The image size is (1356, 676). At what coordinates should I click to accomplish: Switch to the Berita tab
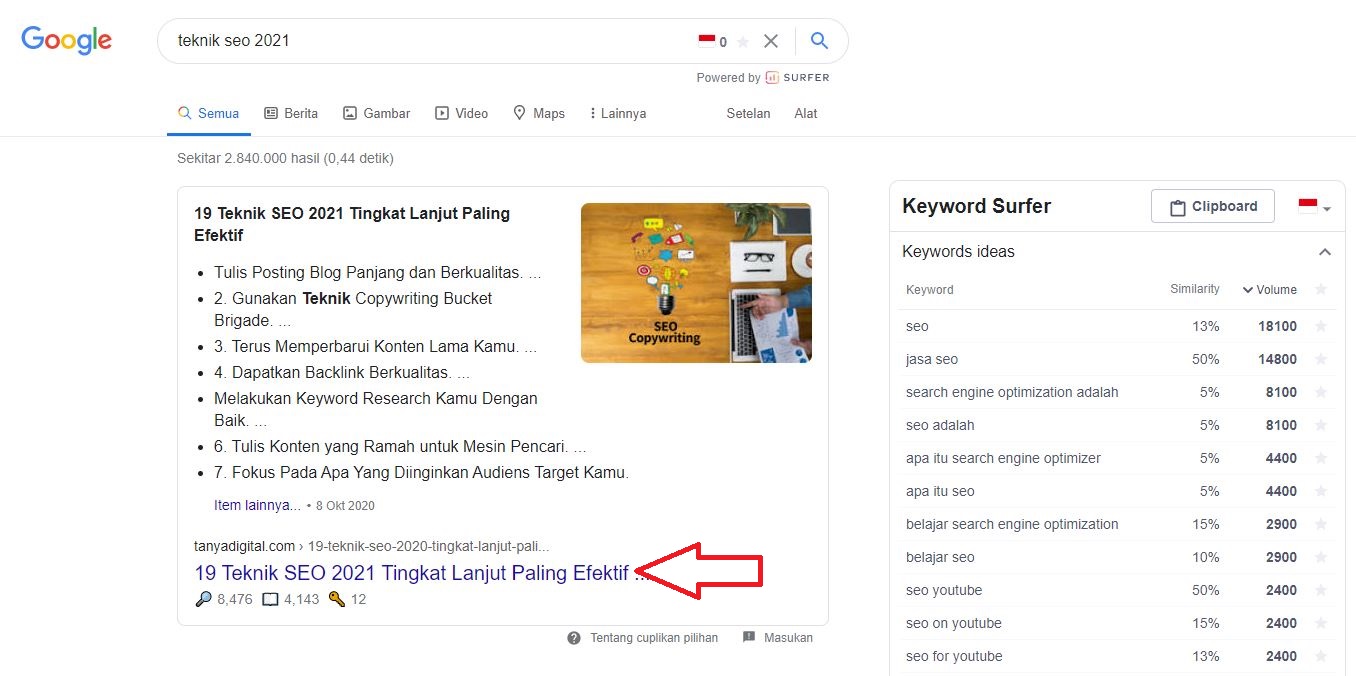click(x=291, y=113)
